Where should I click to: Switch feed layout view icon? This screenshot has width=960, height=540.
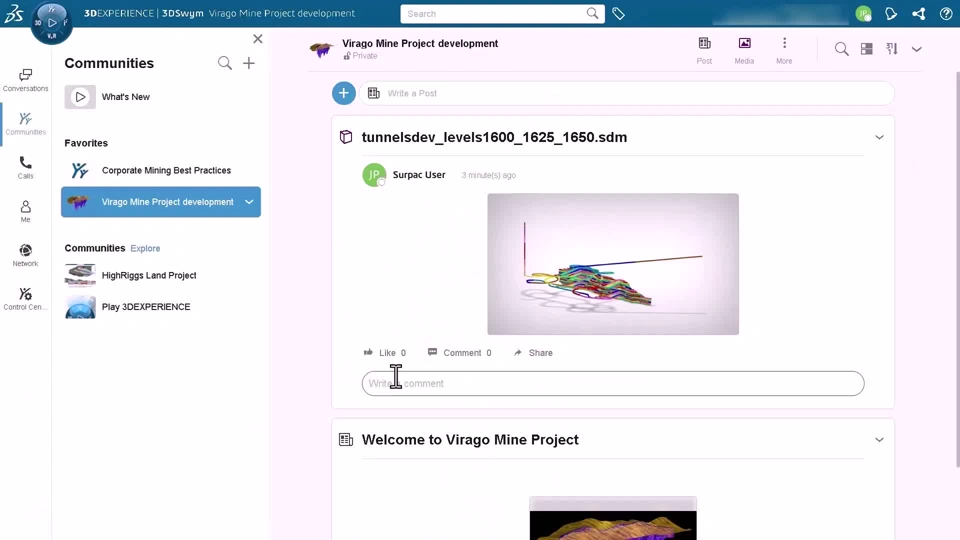coord(866,49)
